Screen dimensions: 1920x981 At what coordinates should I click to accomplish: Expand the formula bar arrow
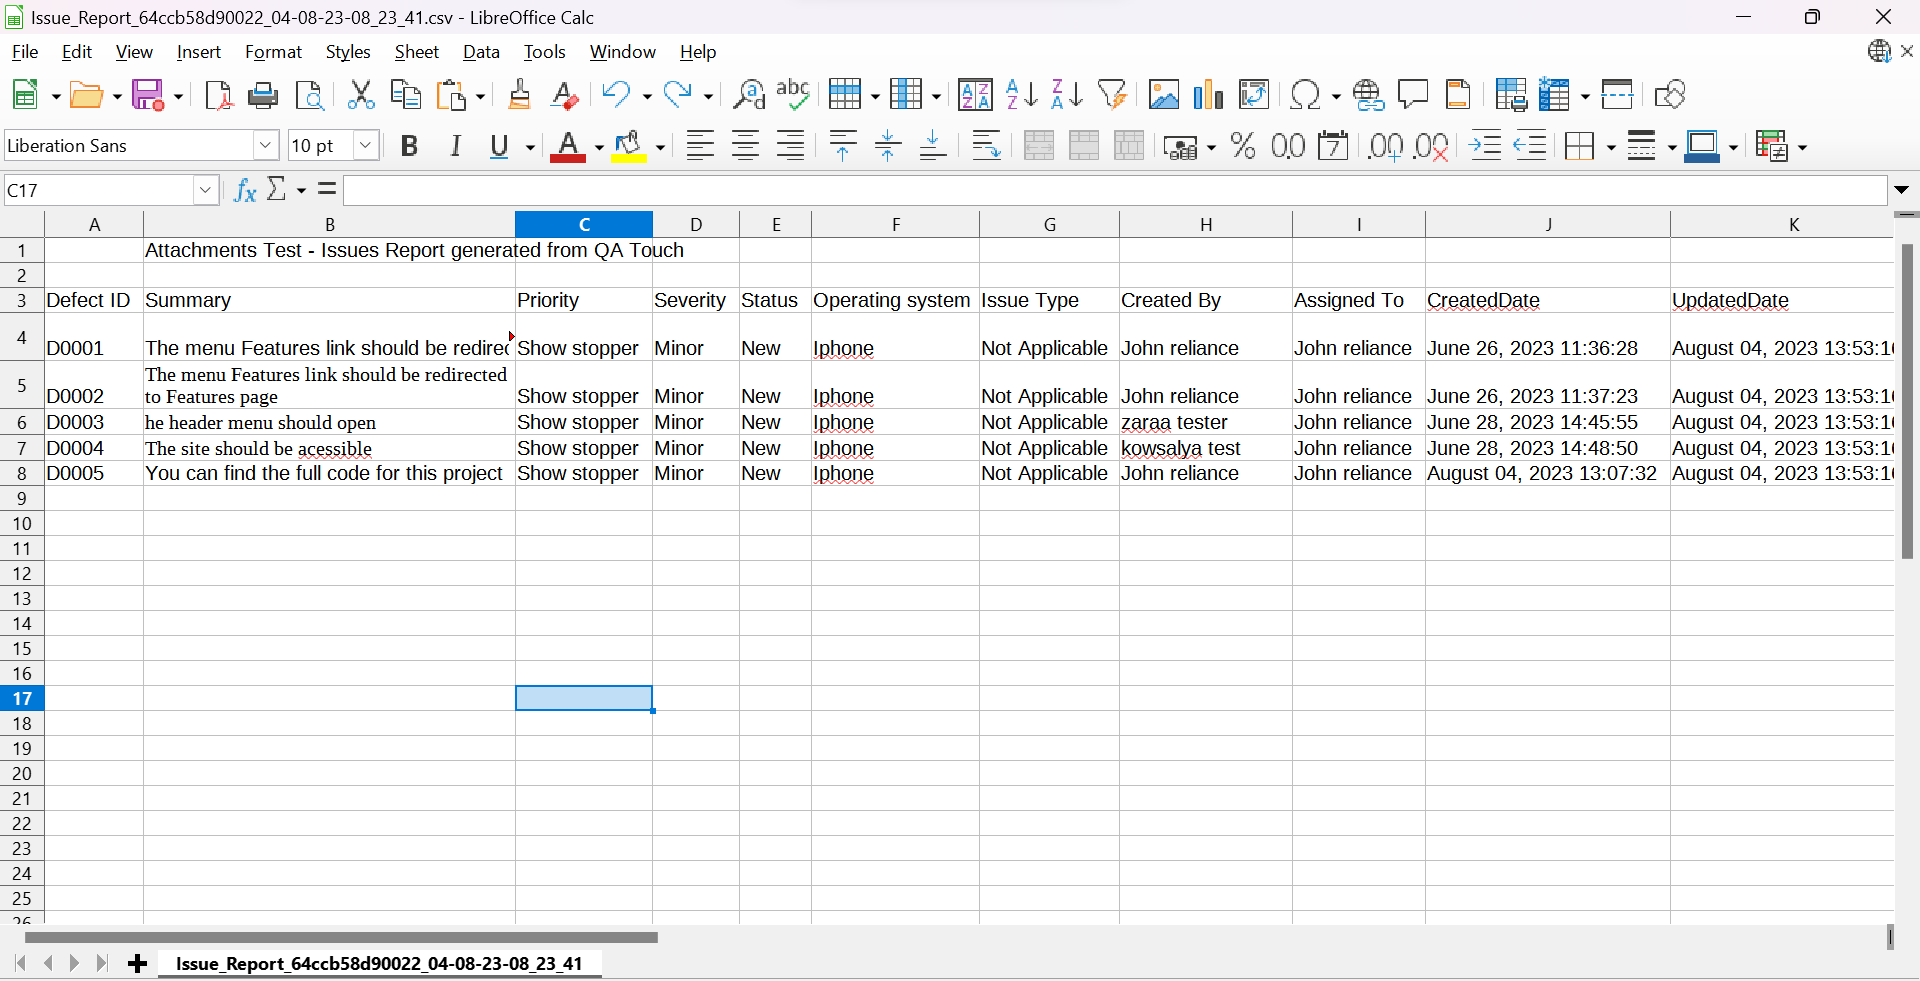point(1902,190)
